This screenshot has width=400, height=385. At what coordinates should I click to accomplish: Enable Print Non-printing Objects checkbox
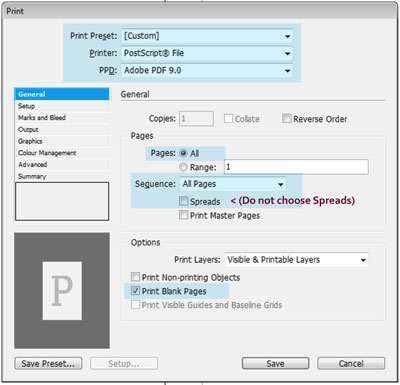tap(135, 277)
